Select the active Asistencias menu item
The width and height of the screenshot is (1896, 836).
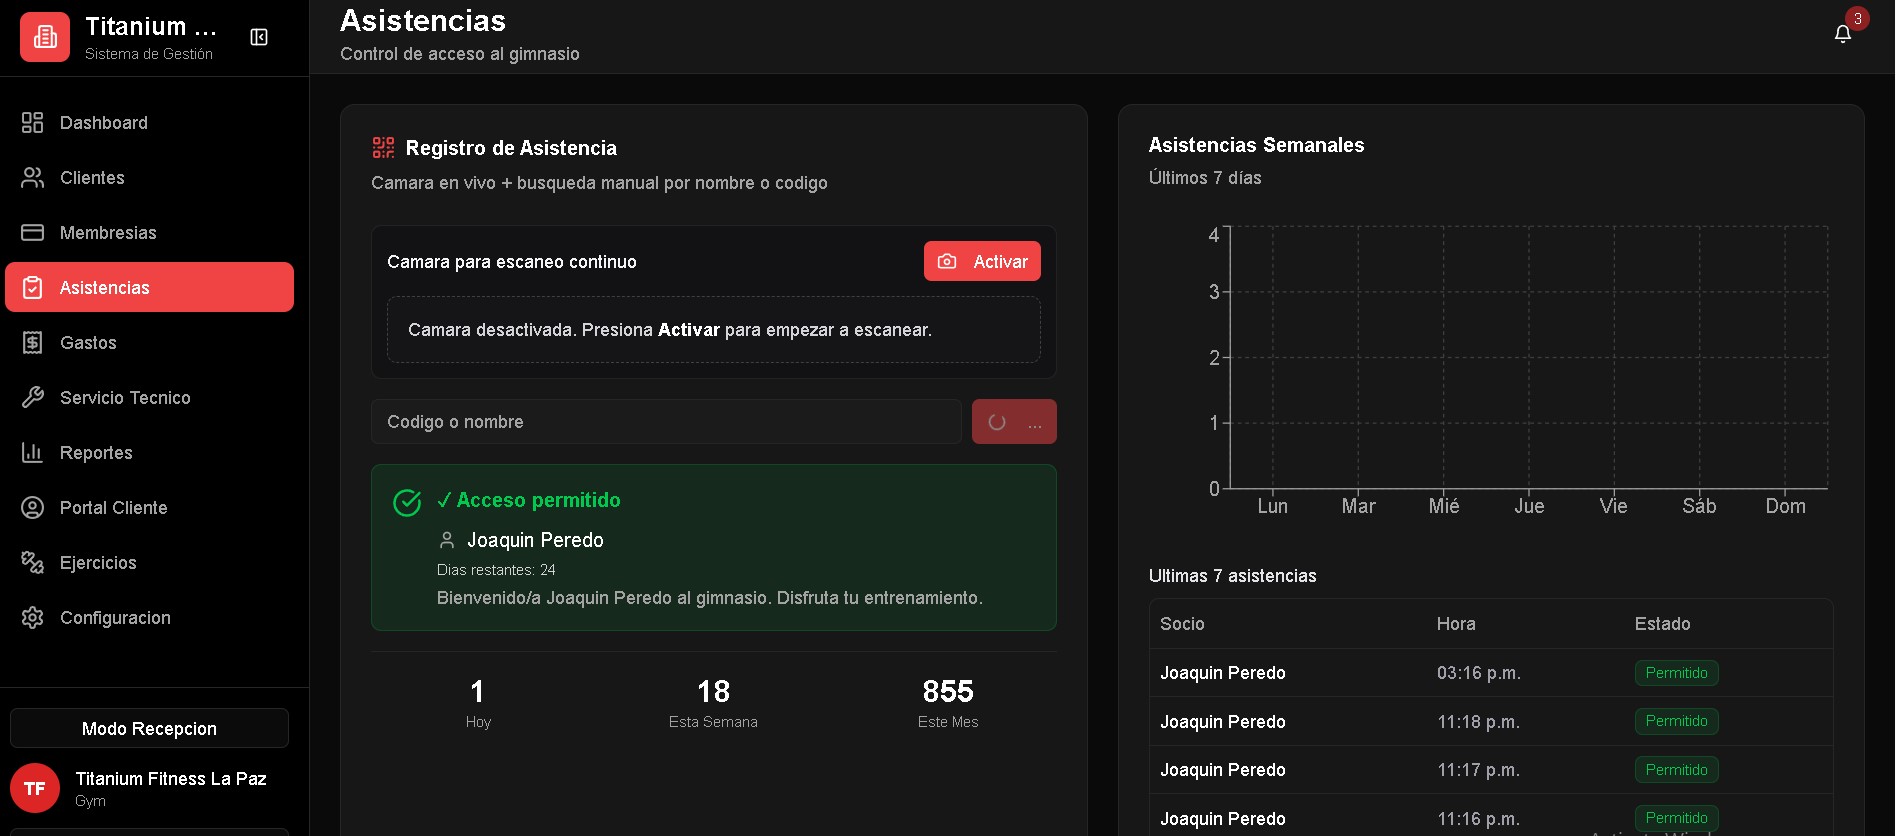[x=149, y=288]
